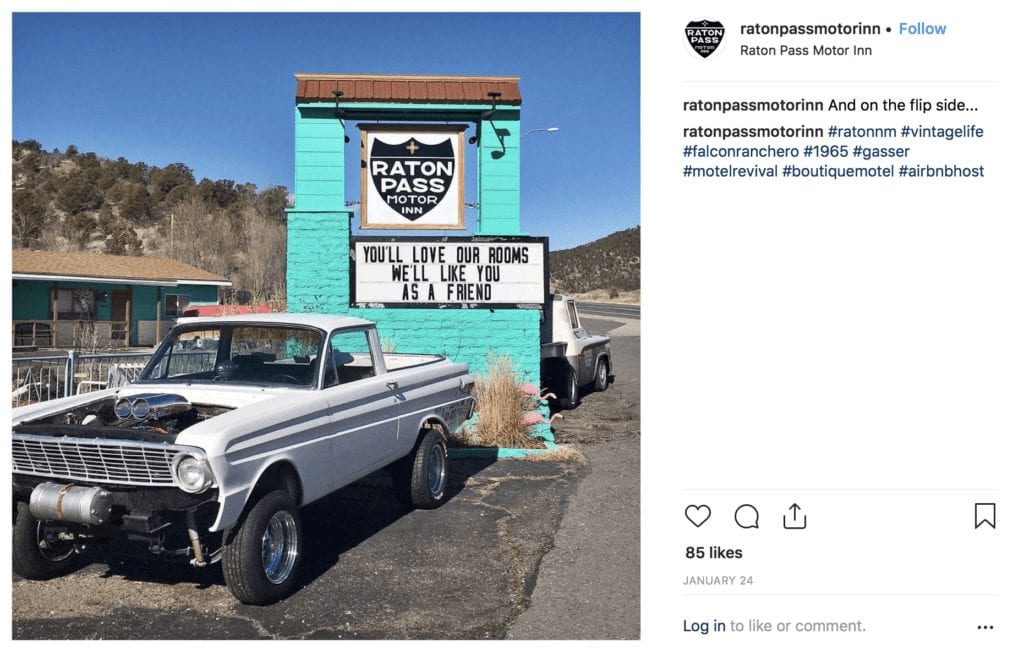Open comments using the speech bubble icon
This screenshot has width=1024, height=656.
[x=746, y=516]
